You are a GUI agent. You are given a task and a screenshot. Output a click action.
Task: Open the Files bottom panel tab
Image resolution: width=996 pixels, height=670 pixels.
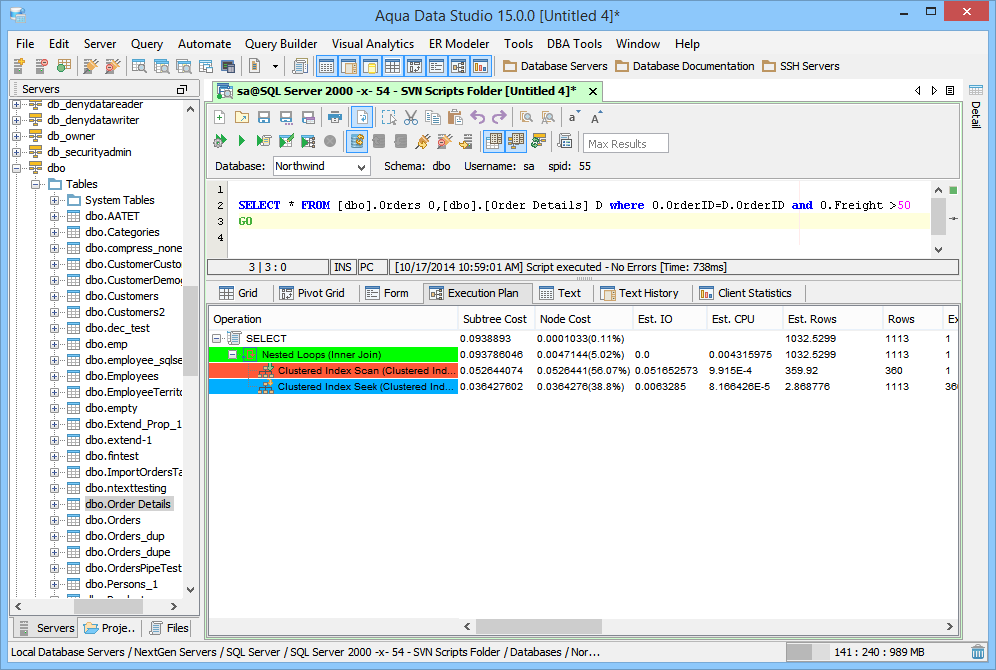coord(169,628)
